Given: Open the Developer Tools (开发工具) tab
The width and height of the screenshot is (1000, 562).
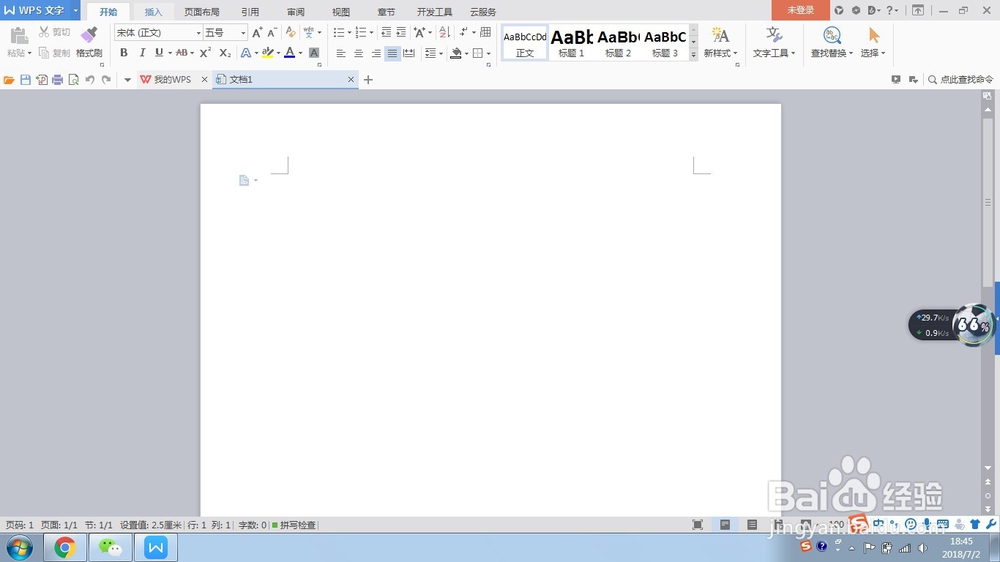Looking at the screenshot, I should click(434, 11).
